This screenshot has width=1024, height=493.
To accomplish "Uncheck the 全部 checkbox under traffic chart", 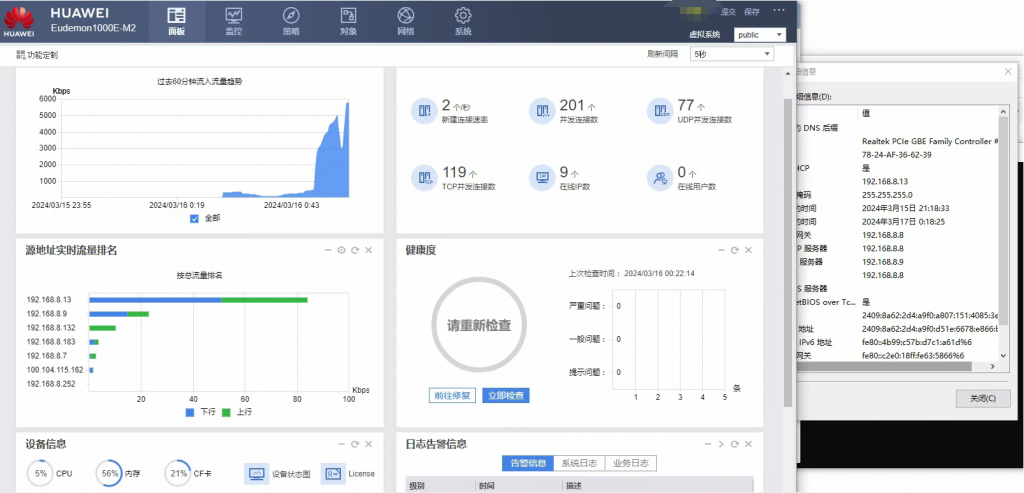I will (194, 219).
